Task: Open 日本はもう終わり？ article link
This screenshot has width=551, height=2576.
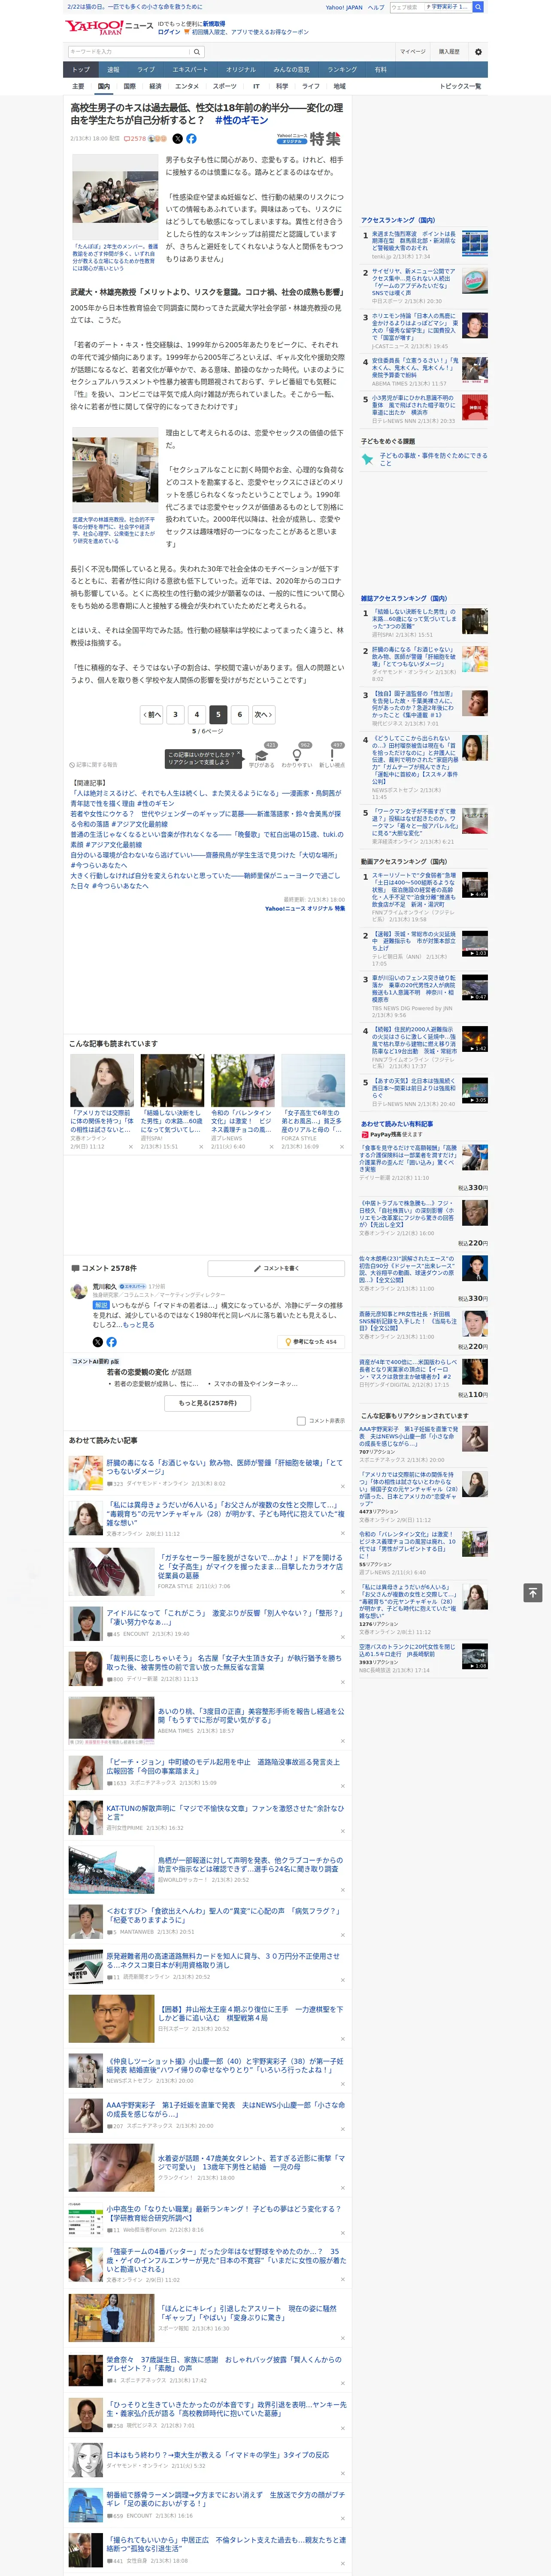Action: tap(217, 2454)
